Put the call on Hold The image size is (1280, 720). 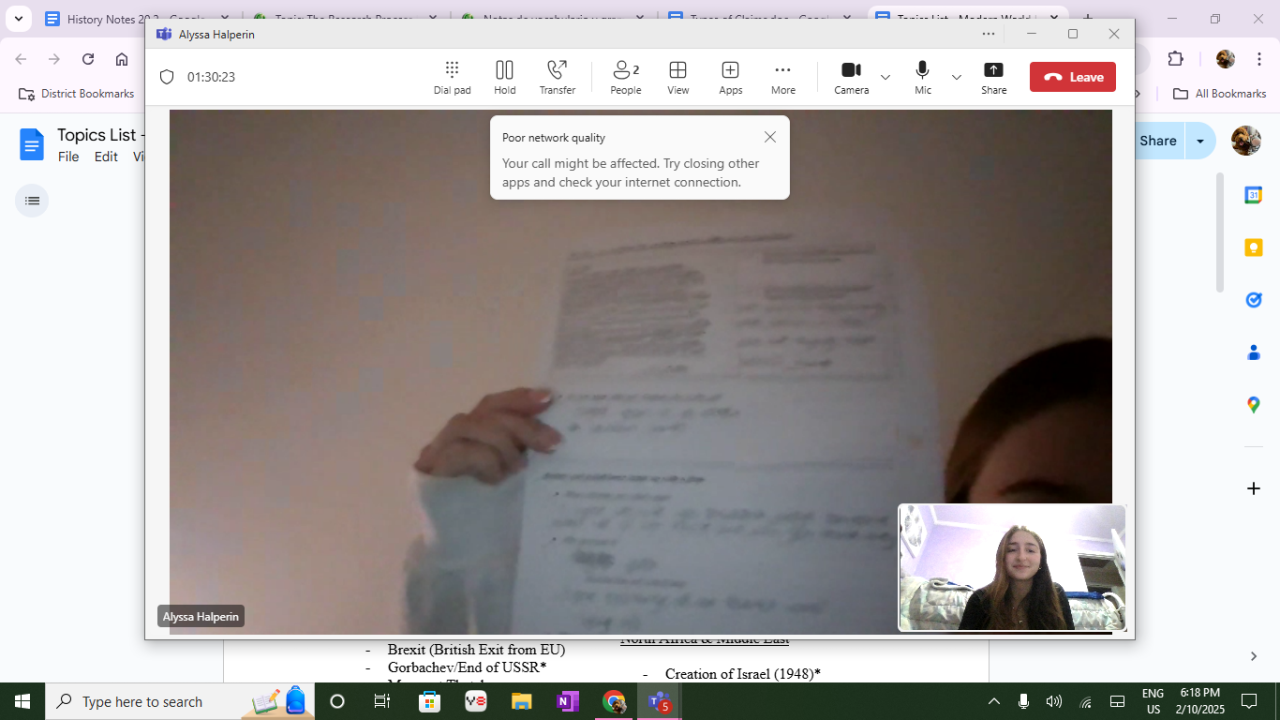505,77
